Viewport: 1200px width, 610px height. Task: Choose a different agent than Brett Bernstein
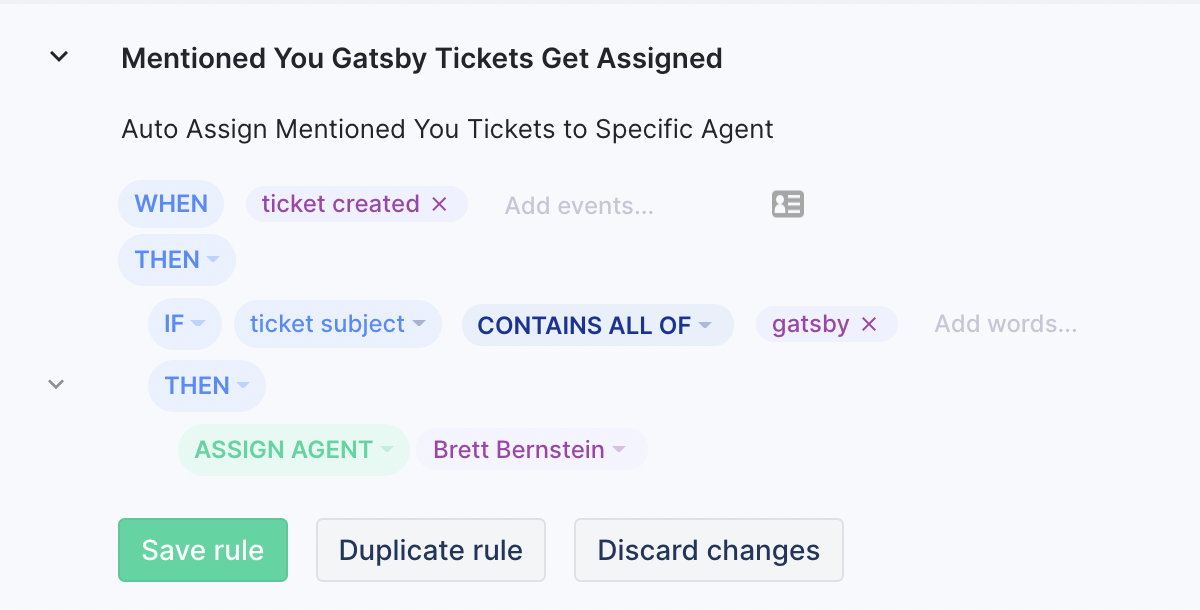point(531,450)
